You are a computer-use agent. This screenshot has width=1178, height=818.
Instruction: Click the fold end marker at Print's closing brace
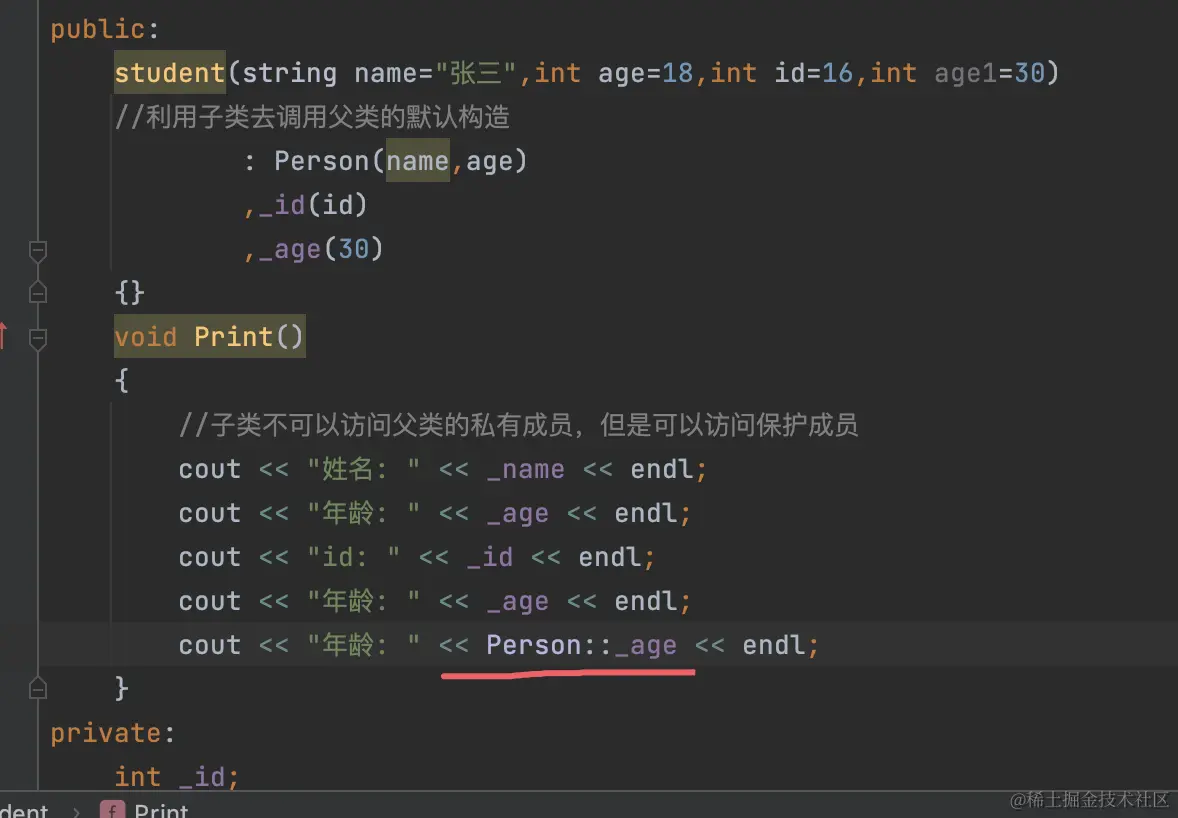point(38,688)
